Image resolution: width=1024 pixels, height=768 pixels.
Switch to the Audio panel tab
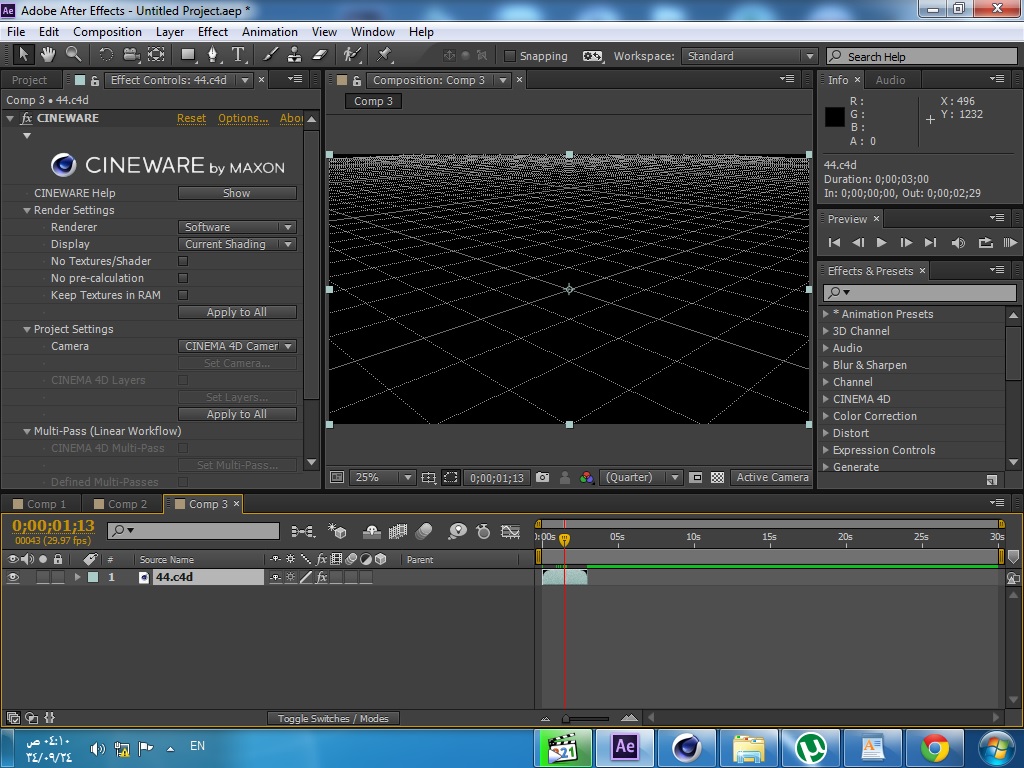[890, 80]
